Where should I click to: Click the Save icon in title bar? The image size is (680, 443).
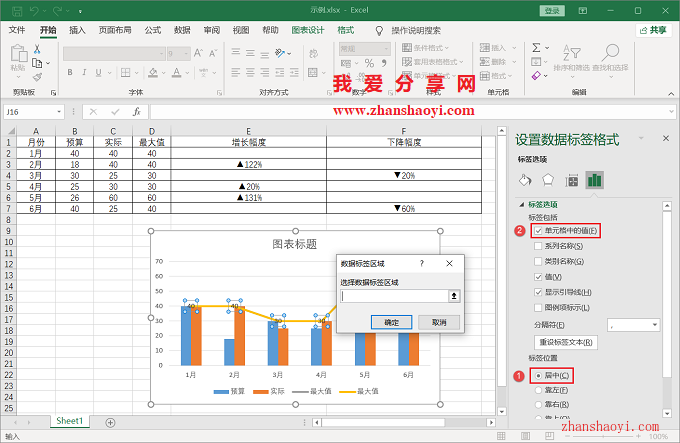pos(17,11)
